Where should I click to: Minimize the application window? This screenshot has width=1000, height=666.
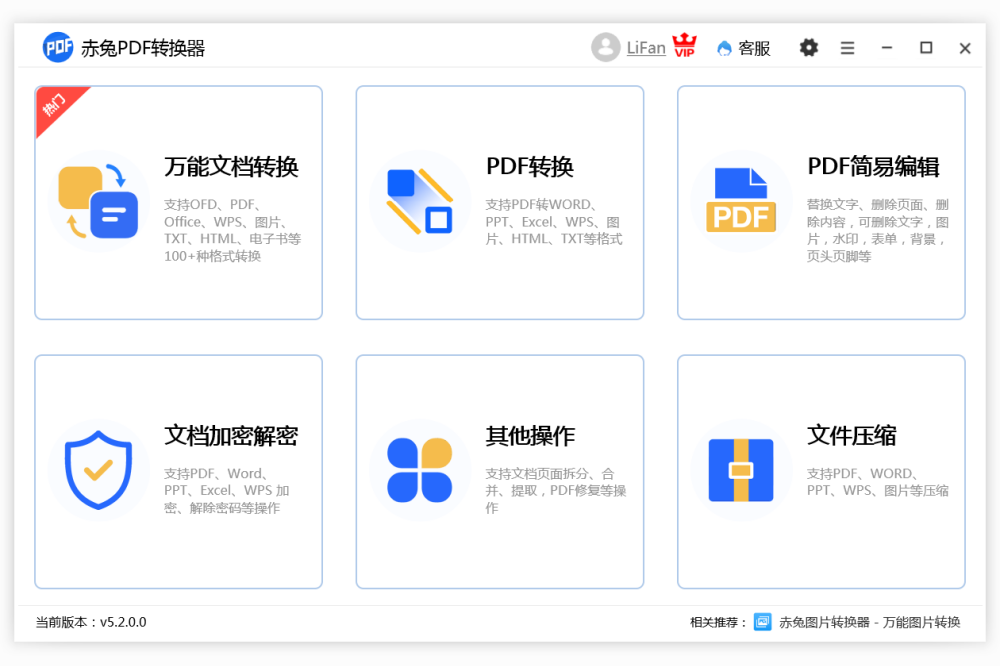886,48
